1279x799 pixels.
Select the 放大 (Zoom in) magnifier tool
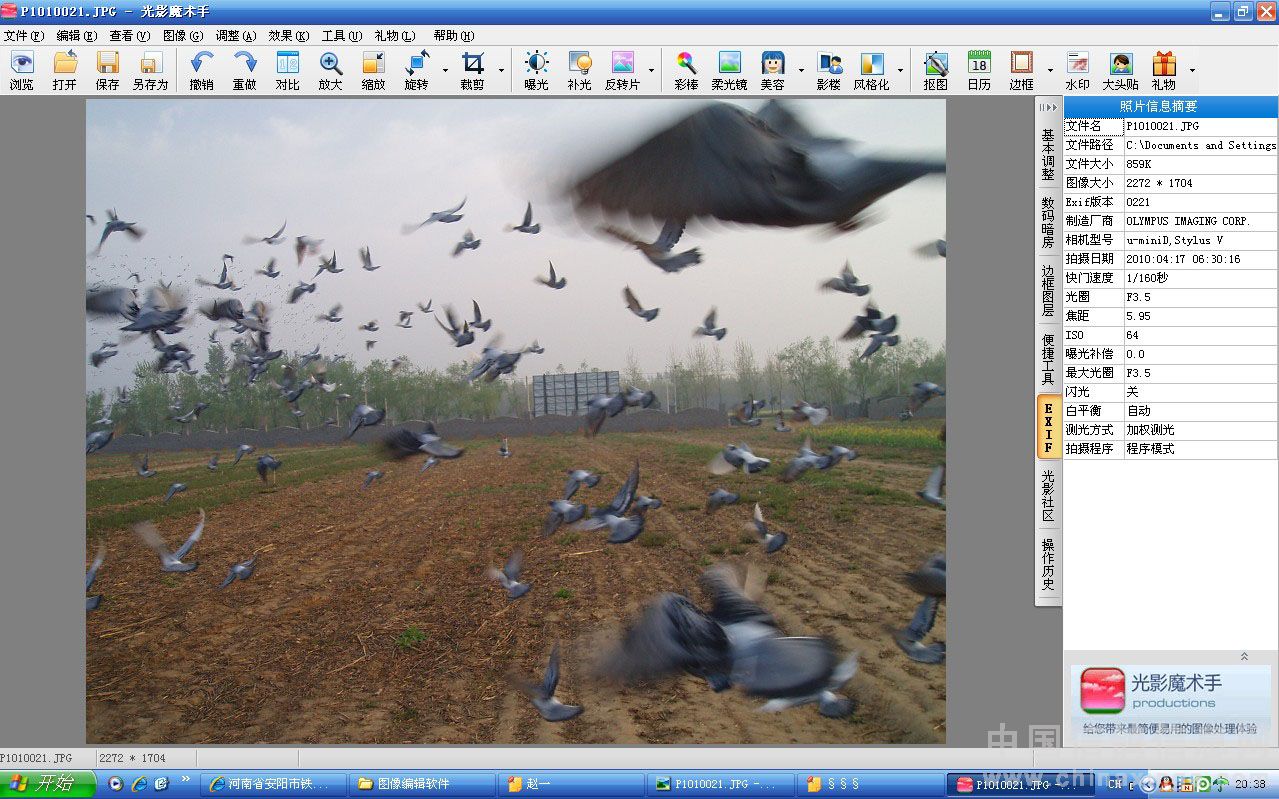point(330,70)
